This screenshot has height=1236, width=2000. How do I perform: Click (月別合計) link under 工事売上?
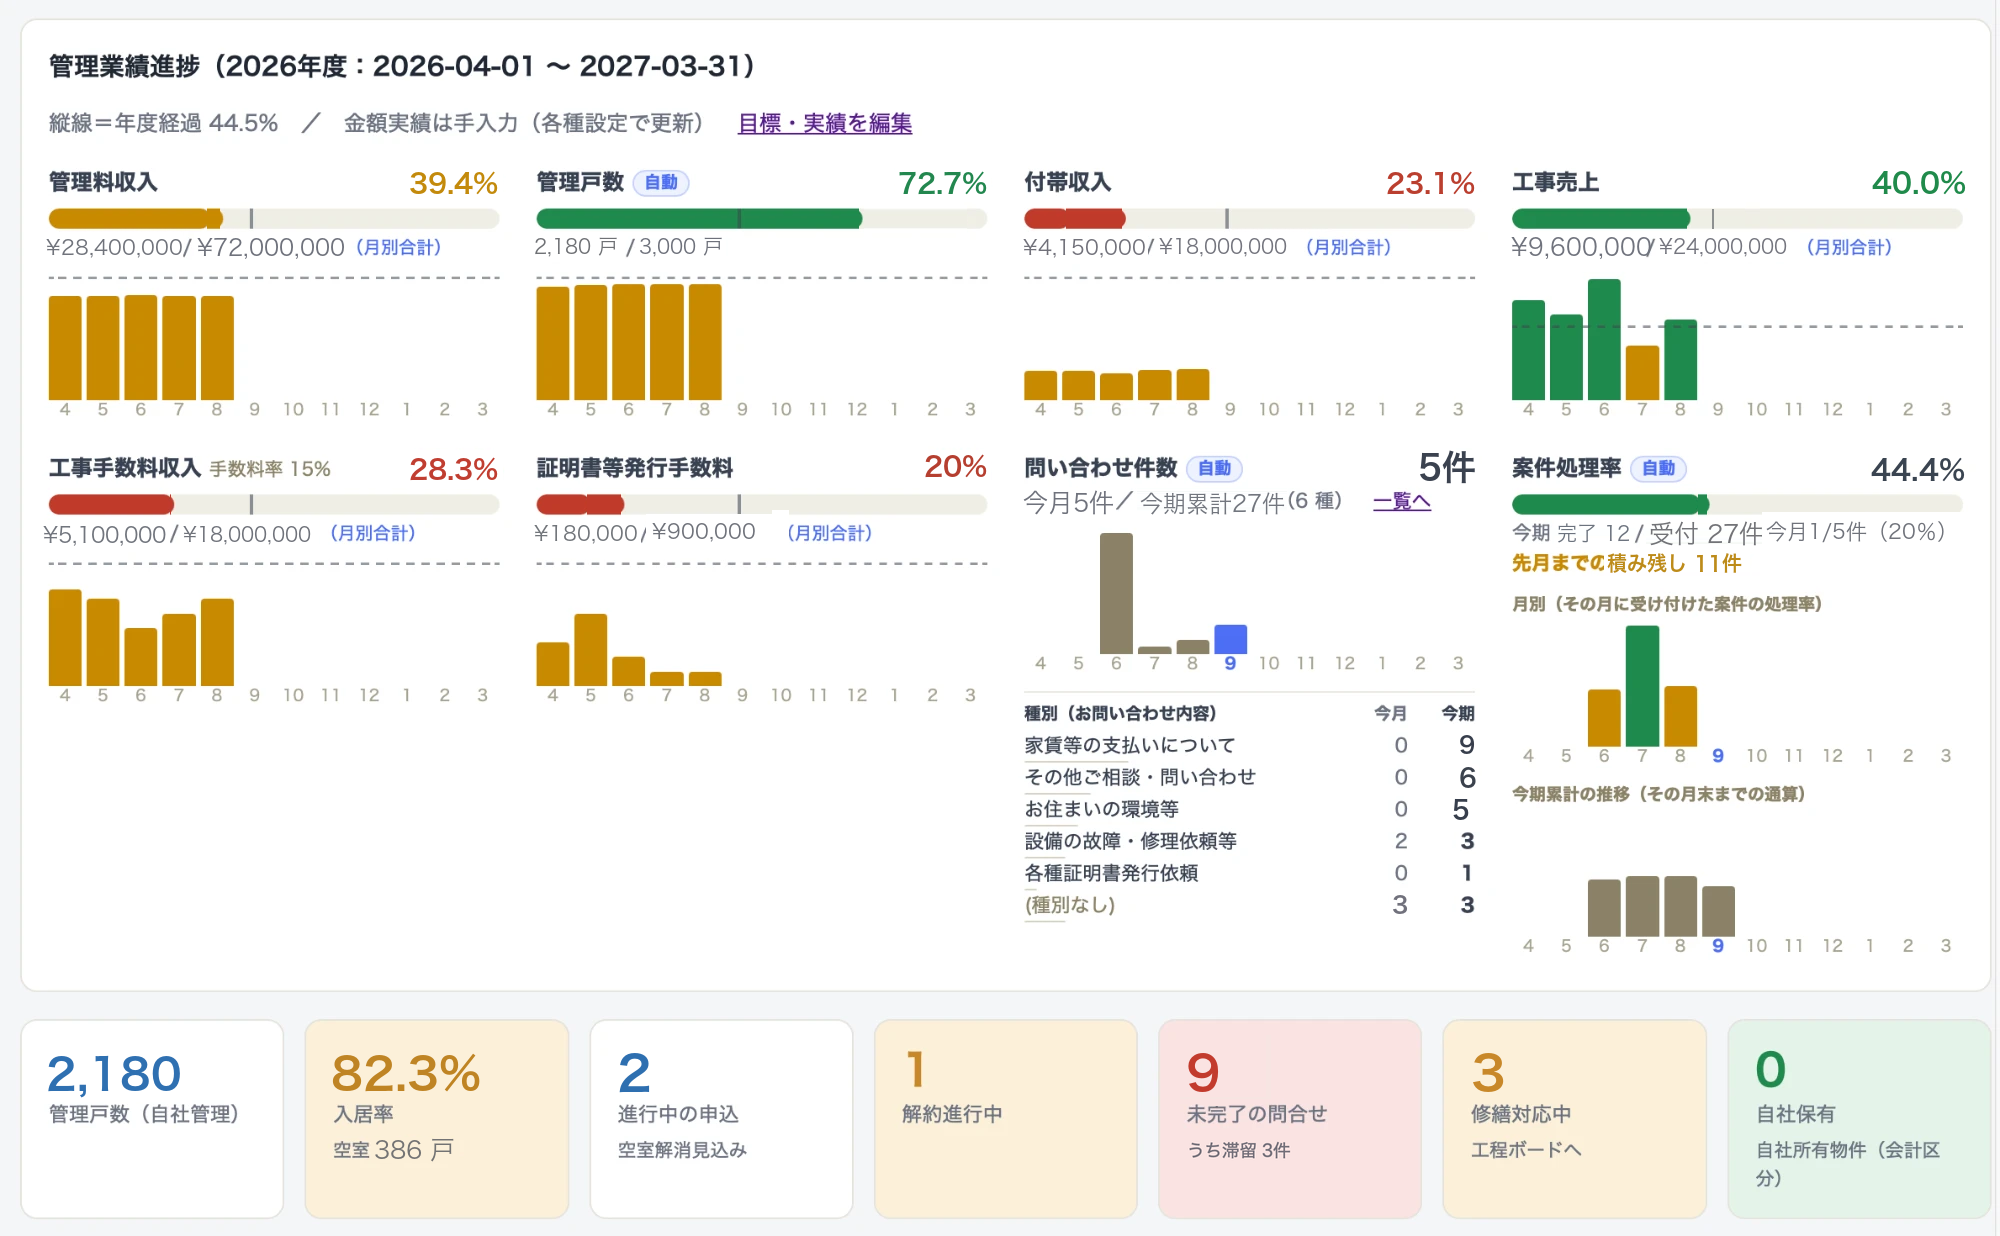tap(1849, 247)
